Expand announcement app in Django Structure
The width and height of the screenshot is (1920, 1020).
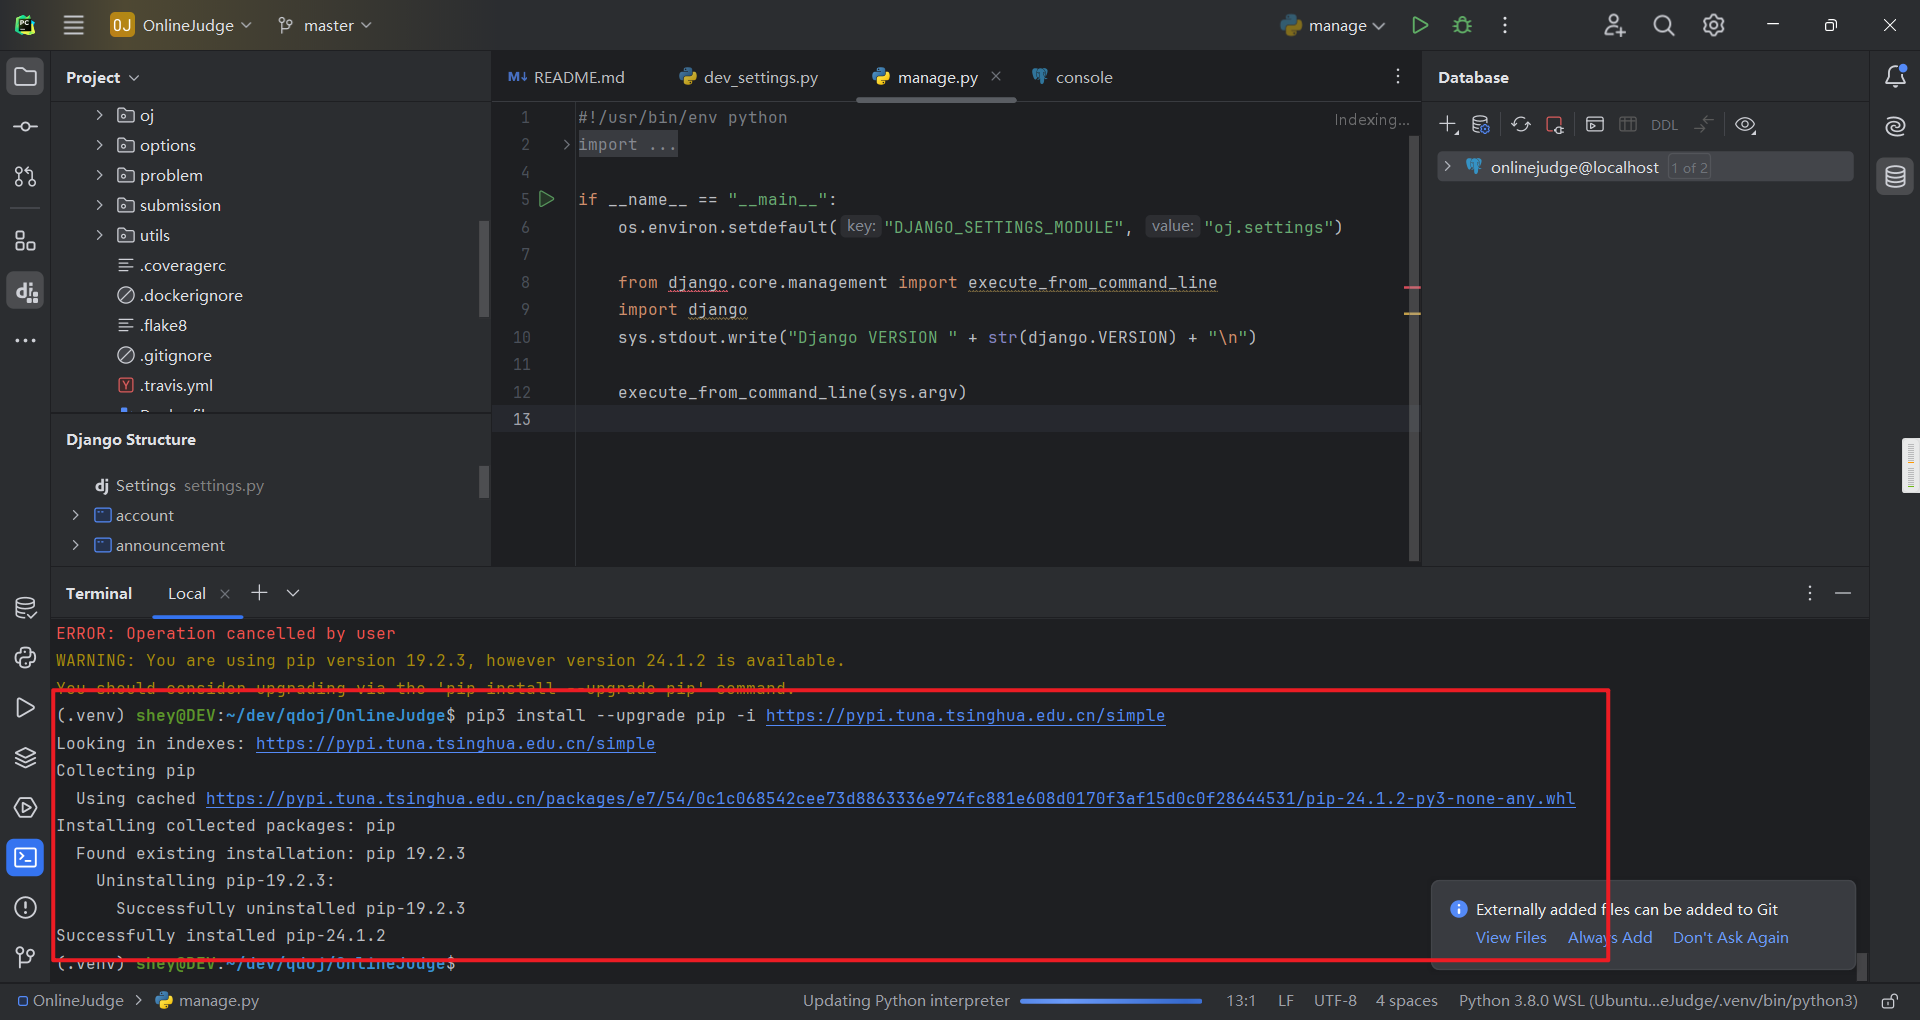click(75, 545)
